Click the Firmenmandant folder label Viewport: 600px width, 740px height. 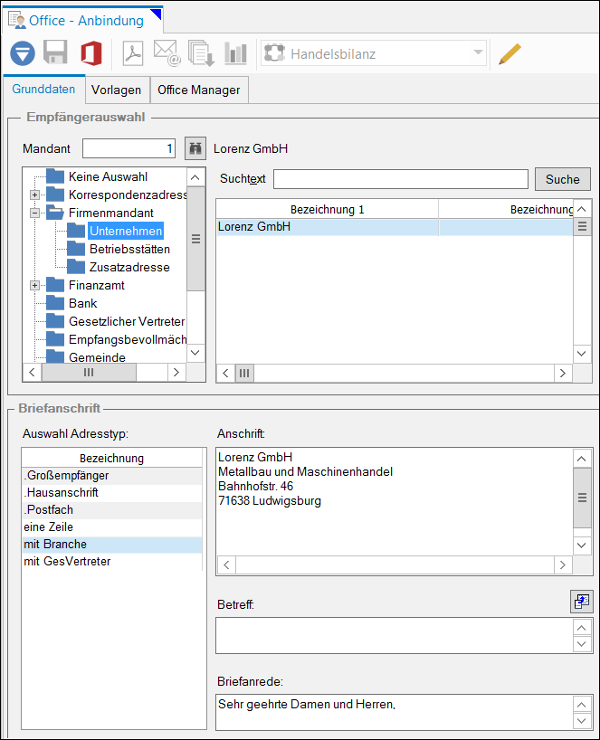point(111,213)
